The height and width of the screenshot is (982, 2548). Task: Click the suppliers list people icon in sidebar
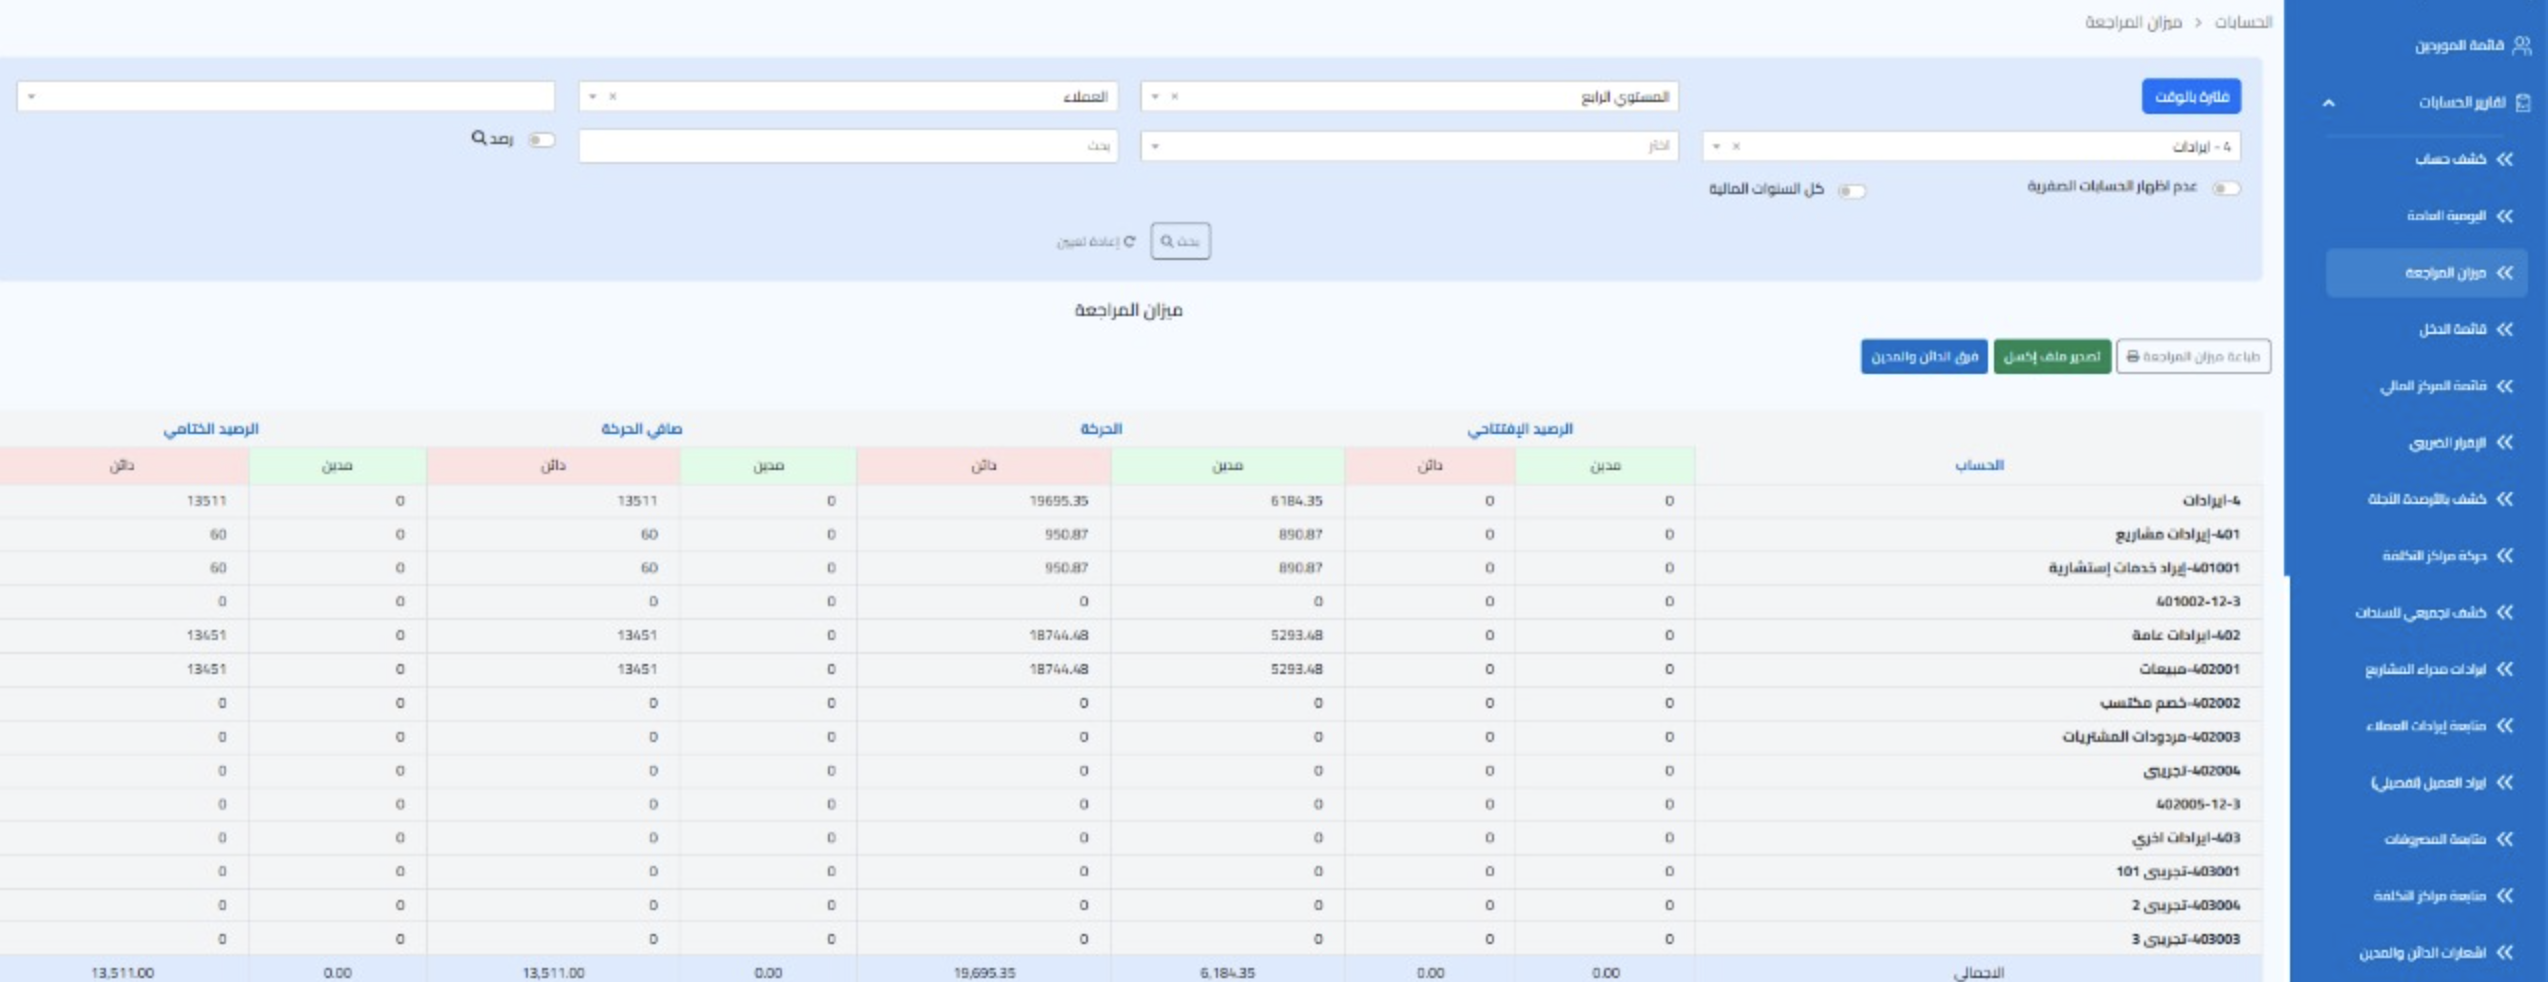(x=2521, y=45)
